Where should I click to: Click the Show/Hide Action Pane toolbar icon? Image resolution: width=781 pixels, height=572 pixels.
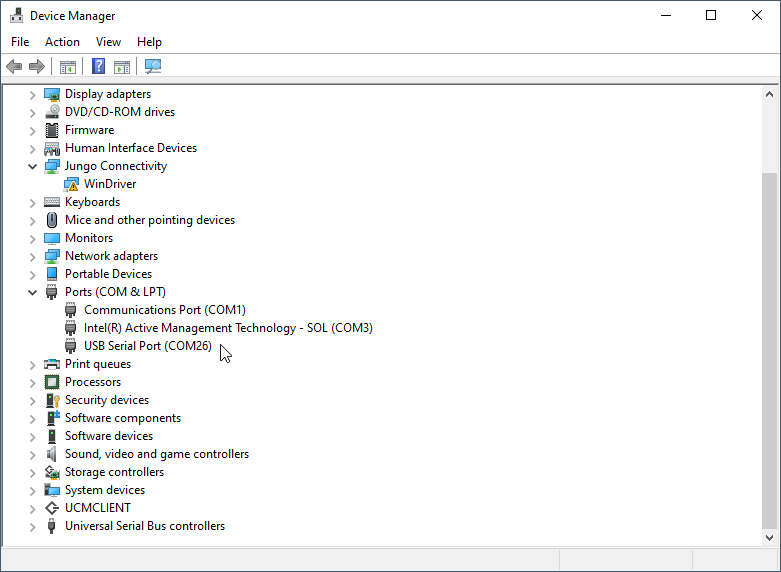[x=122, y=66]
